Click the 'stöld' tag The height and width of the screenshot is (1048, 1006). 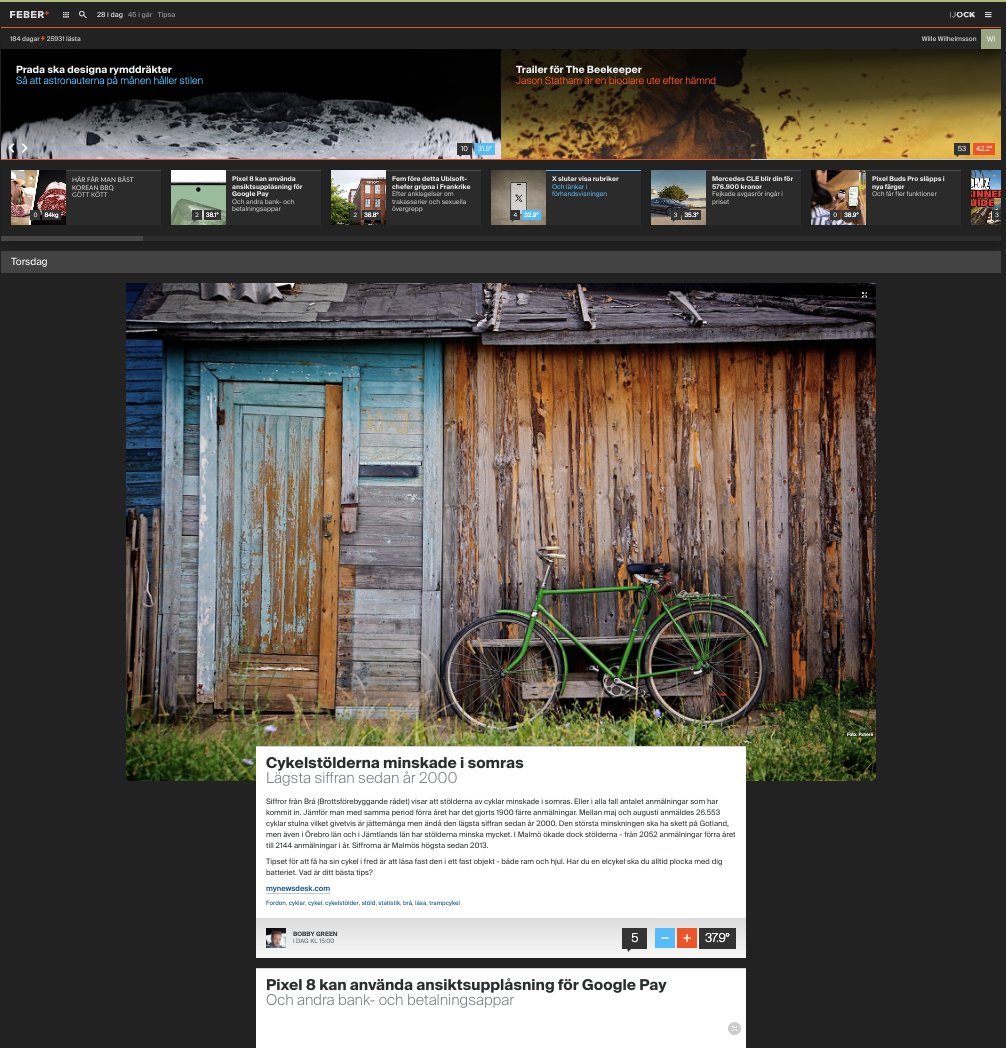click(x=368, y=903)
